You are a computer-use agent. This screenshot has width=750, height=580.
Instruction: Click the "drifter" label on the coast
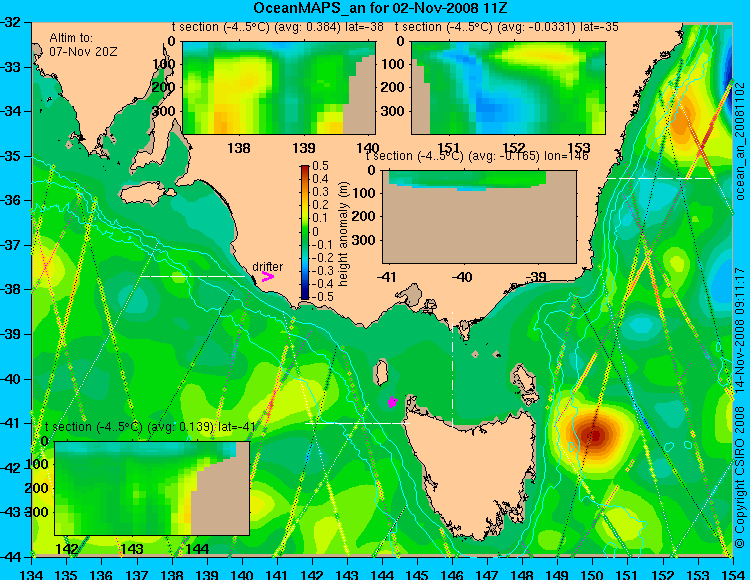tap(267, 267)
